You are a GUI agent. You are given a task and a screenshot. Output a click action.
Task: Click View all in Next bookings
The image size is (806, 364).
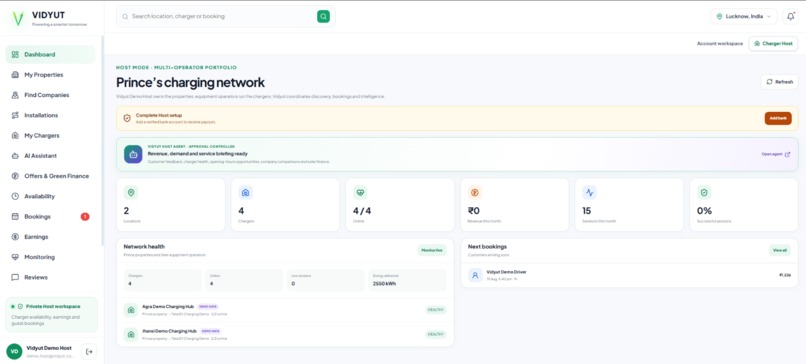(x=780, y=250)
